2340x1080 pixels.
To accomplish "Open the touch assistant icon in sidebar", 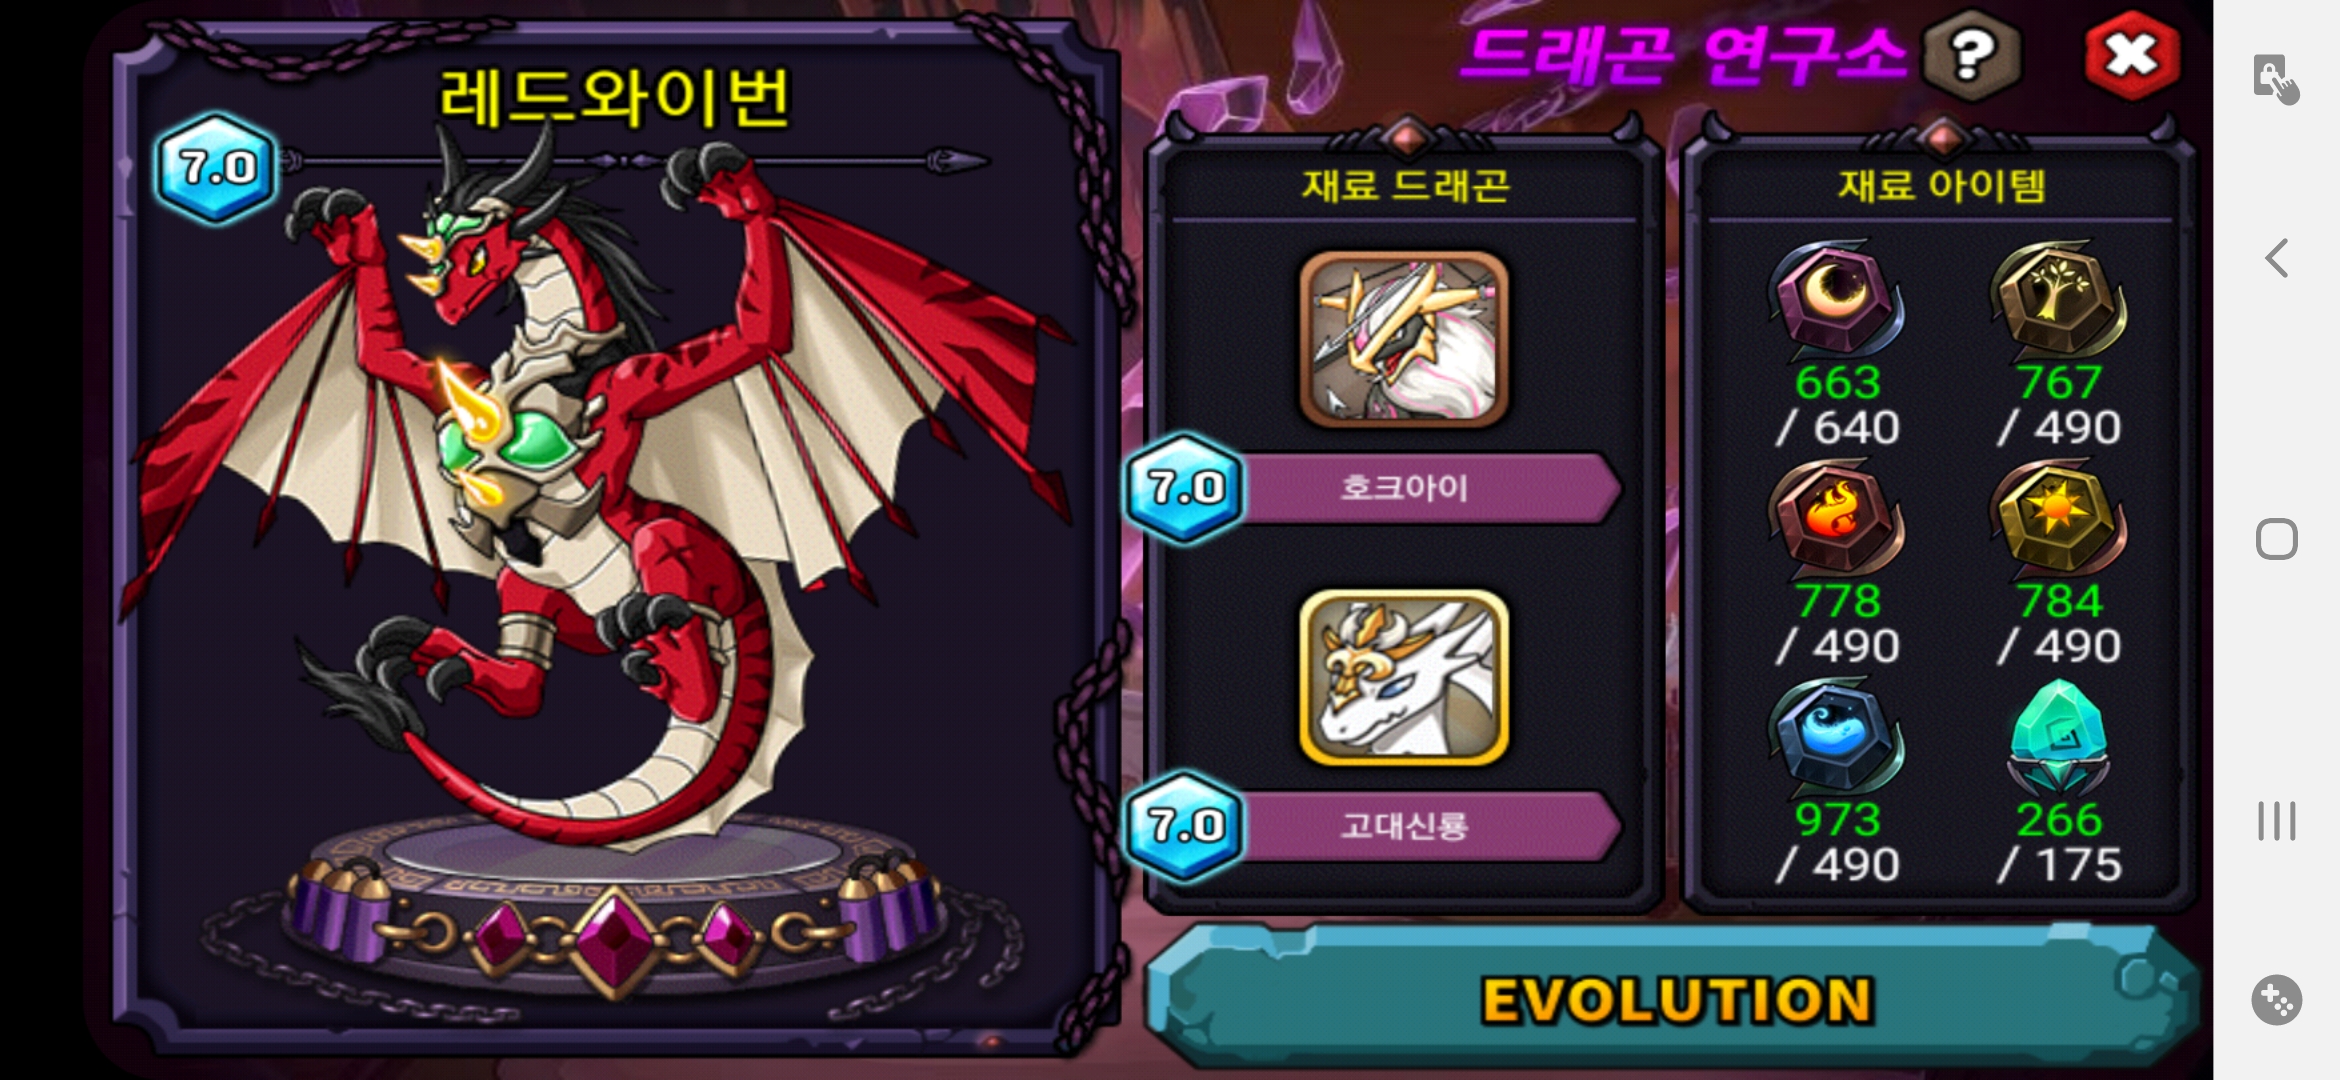I will [2276, 79].
